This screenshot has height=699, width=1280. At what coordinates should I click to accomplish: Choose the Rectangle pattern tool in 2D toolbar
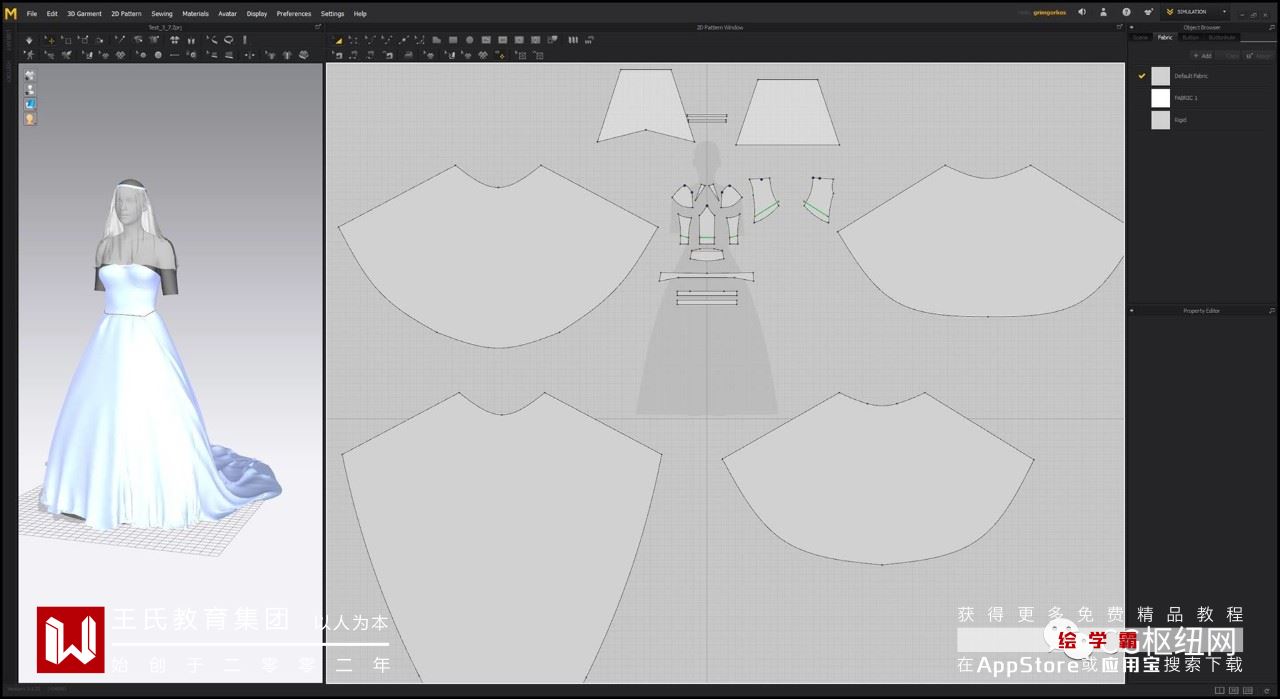pos(453,40)
